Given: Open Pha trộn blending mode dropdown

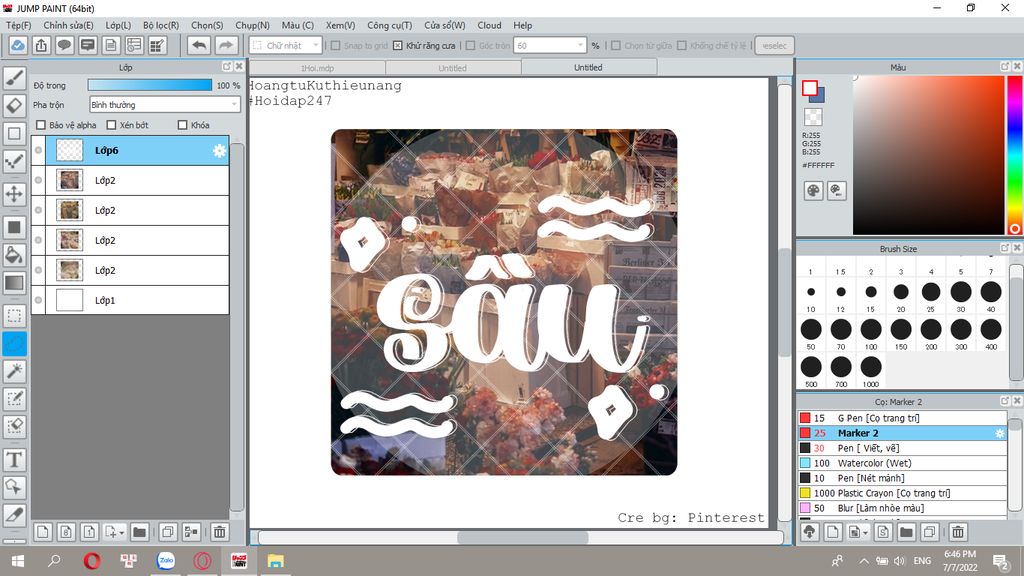Looking at the screenshot, I should tap(165, 104).
